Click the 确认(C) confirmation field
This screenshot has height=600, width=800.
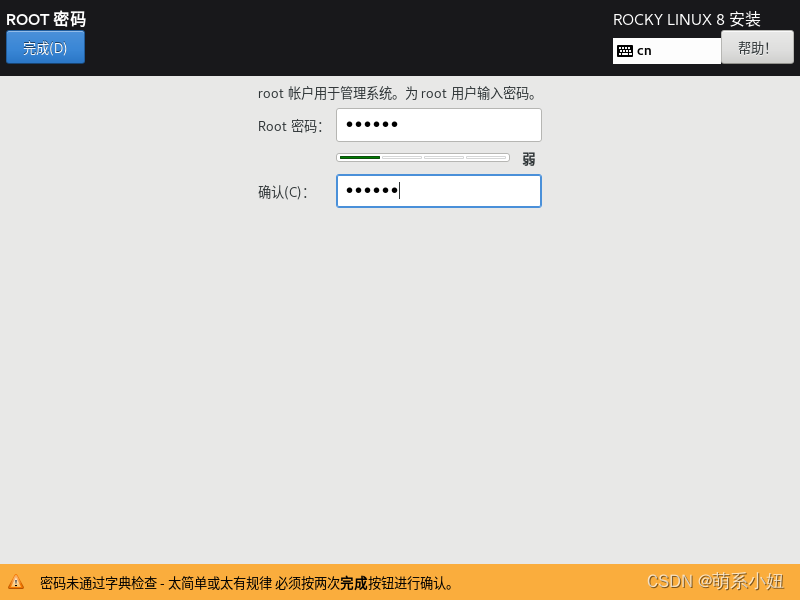point(438,191)
